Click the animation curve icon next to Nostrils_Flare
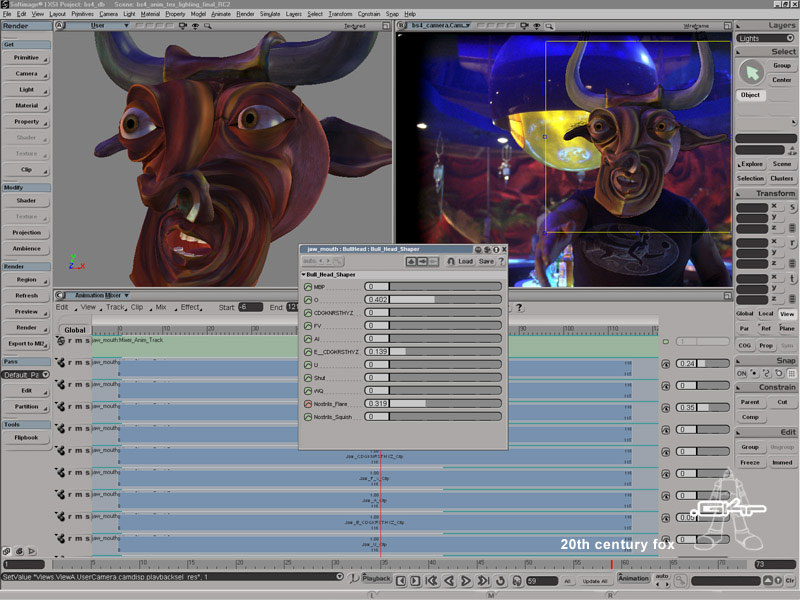This screenshot has width=800, height=600. 307,403
